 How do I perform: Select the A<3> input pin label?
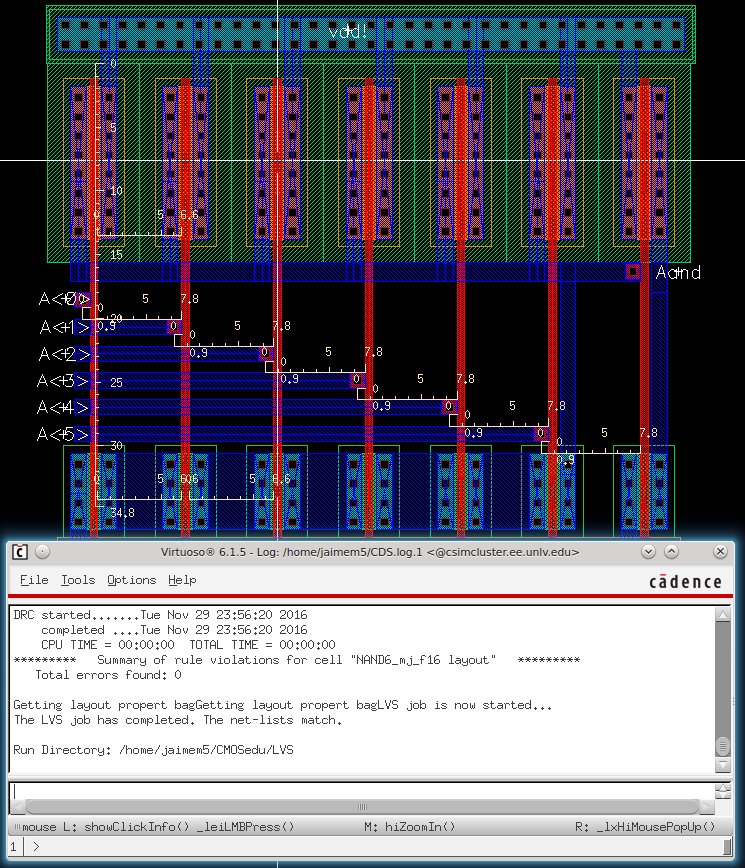pyautogui.click(x=63, y=380)
